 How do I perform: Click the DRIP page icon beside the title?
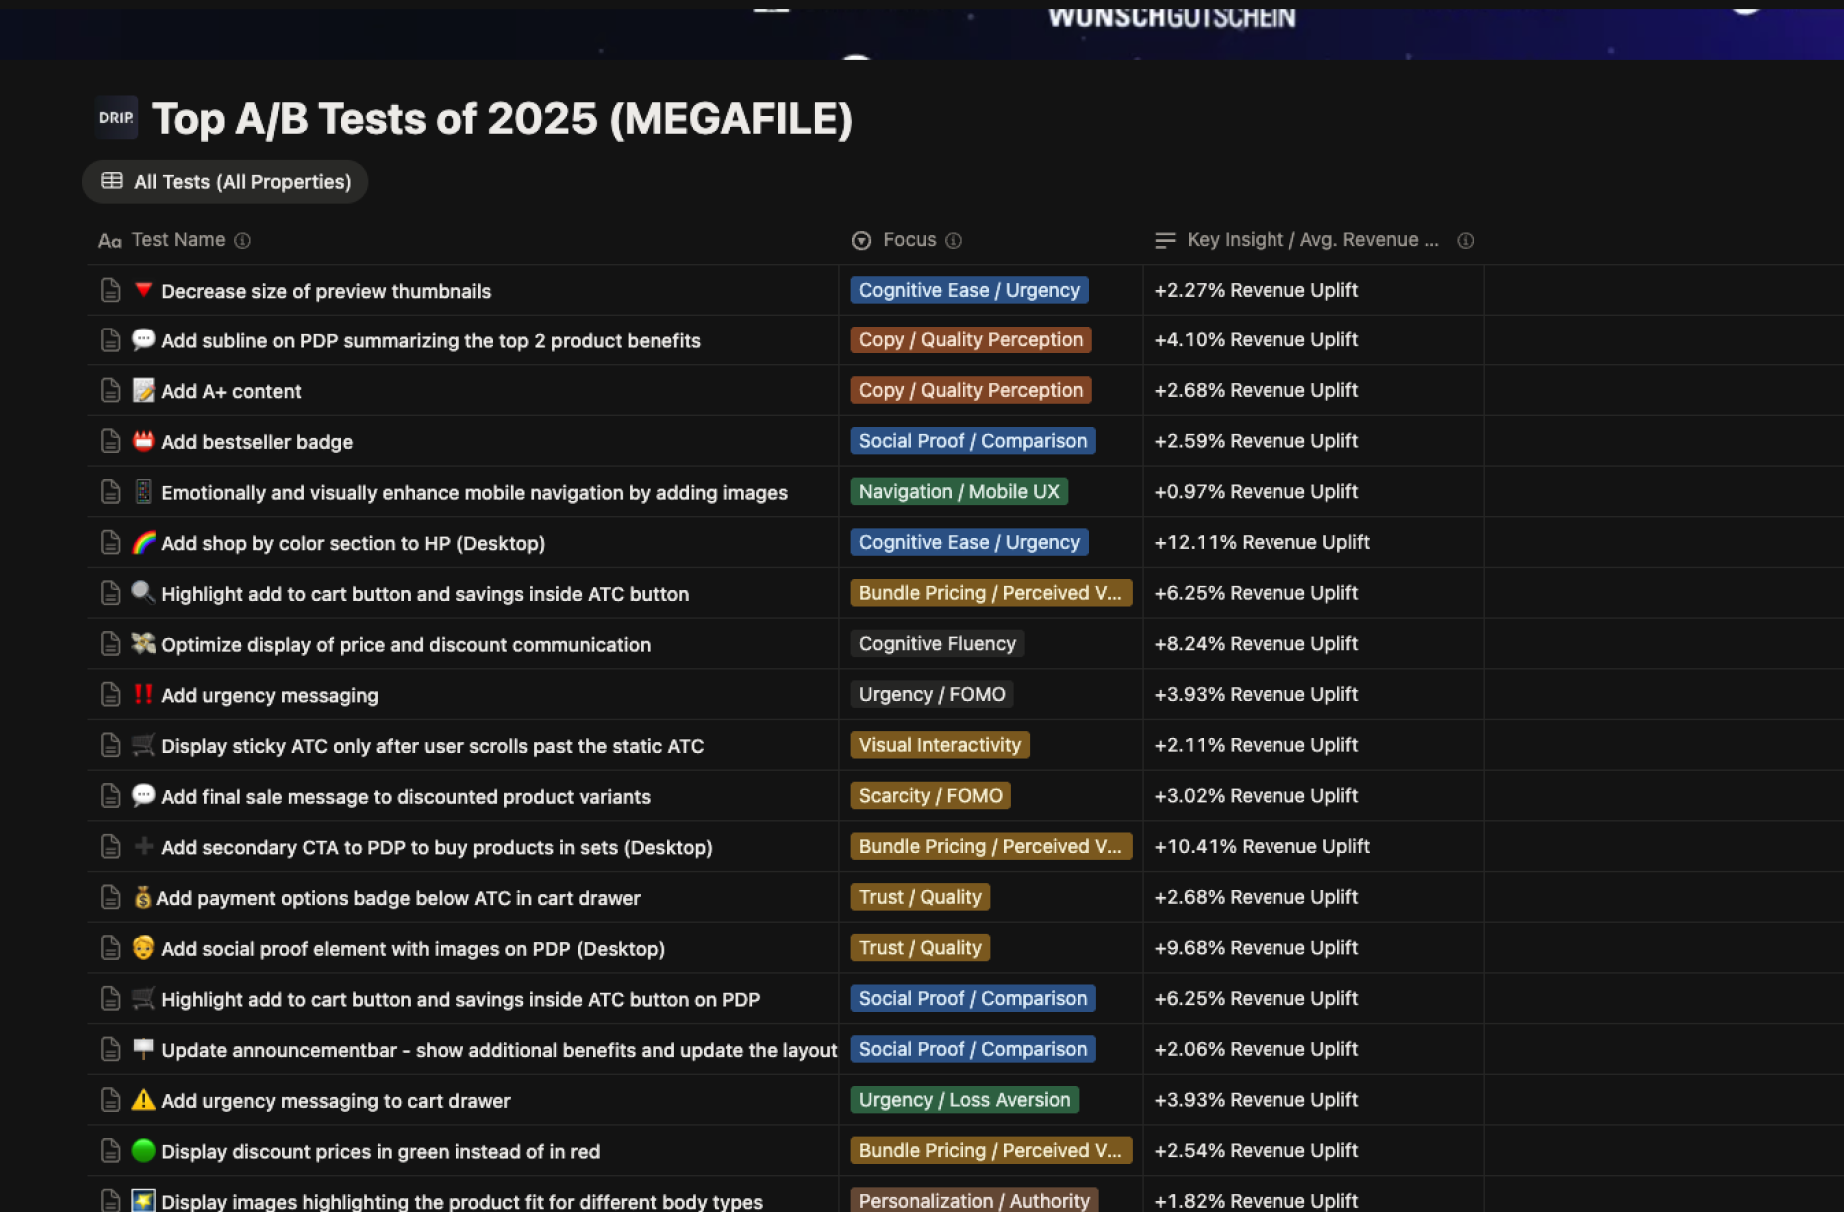tap(115, 117)
